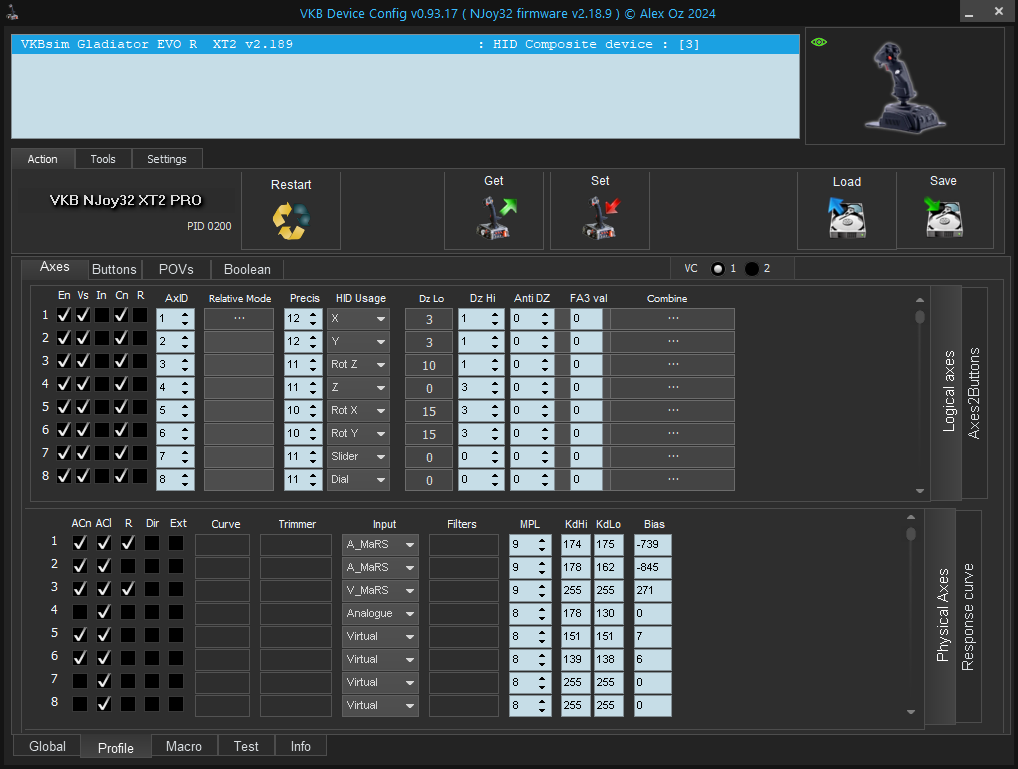Increase AxID value for axis 1
The image size is (1018, 769).
[185, 314]
